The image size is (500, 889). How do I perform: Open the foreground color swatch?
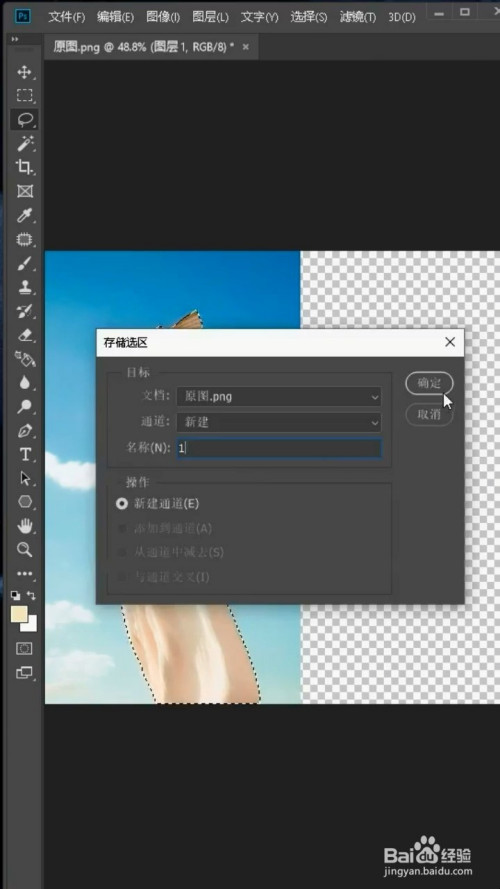19,615
